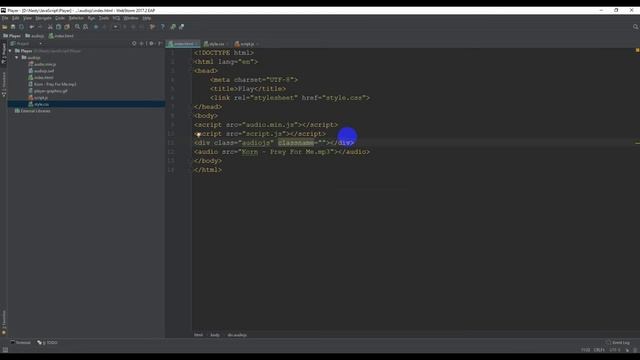Image resolution: width=640 pixels, height=360 pixels.
Task: Click the intention bulb beside script.js line
Action: click(x=198, y=134)
